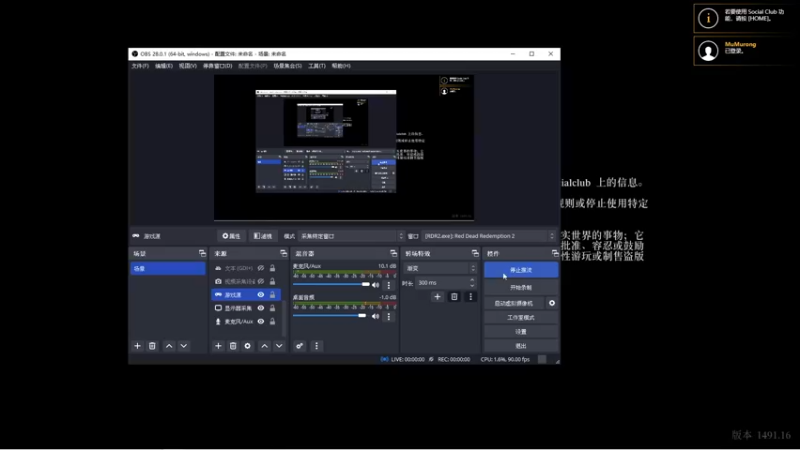
Task: Open the 帮助(H) menu
Action: pos(341,66)
